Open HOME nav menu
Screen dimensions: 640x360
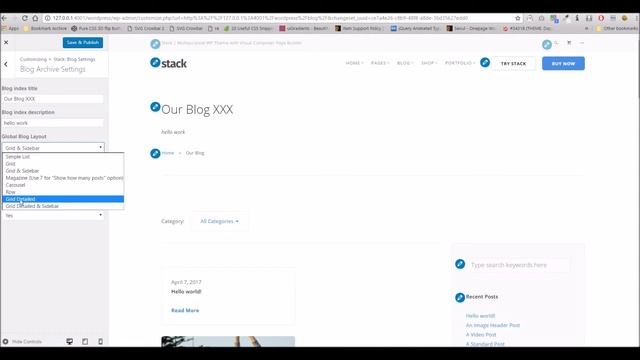[354, 63]
